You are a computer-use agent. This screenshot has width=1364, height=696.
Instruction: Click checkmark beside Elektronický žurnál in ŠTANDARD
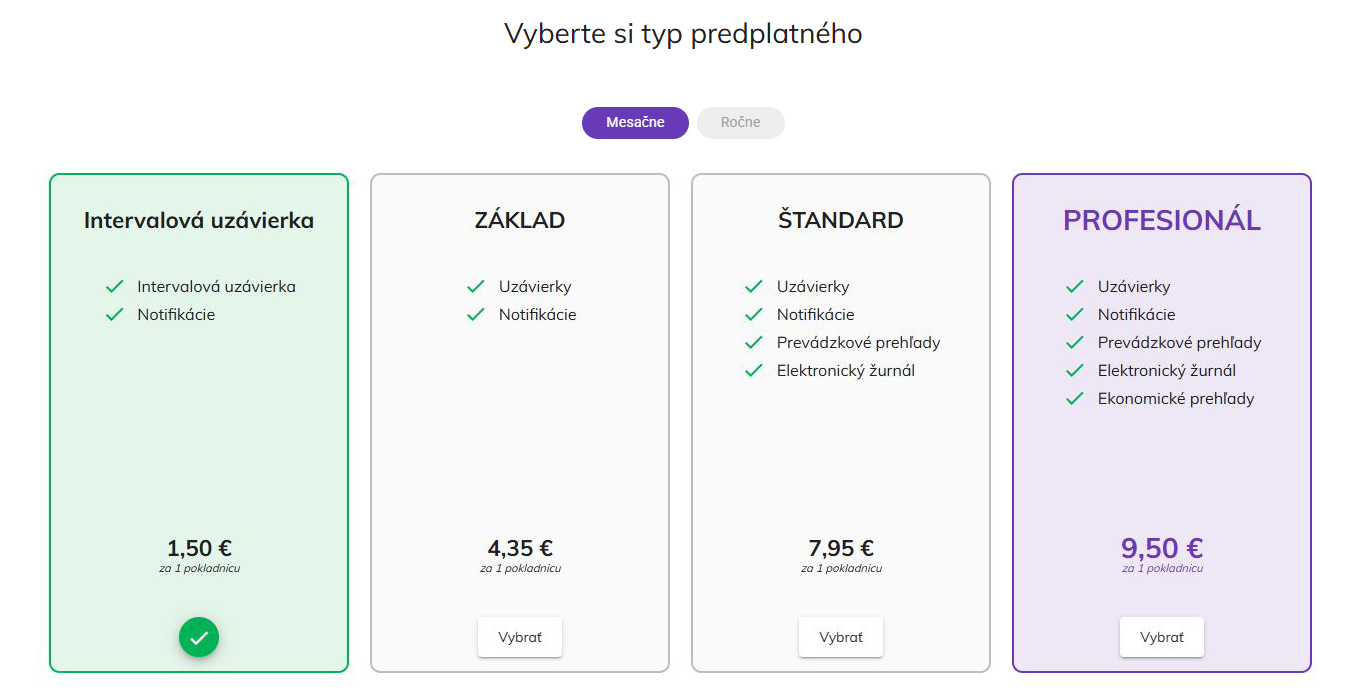[754, 371]
